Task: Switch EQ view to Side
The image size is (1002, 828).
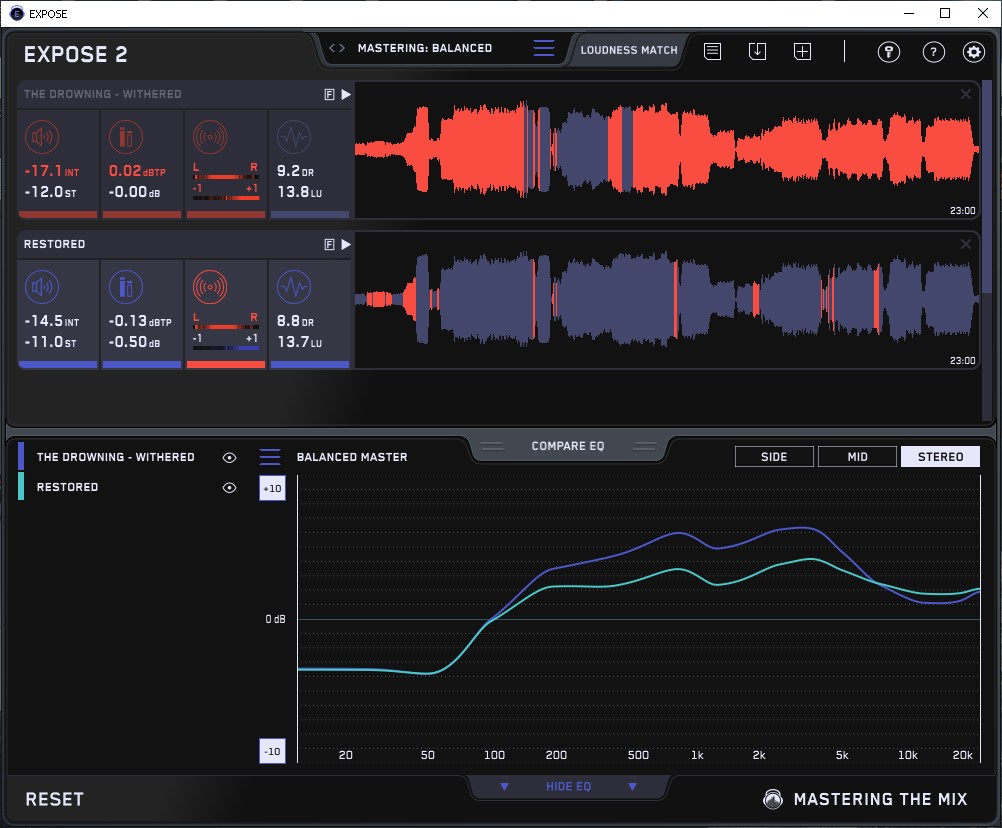Action: [774, 457]
